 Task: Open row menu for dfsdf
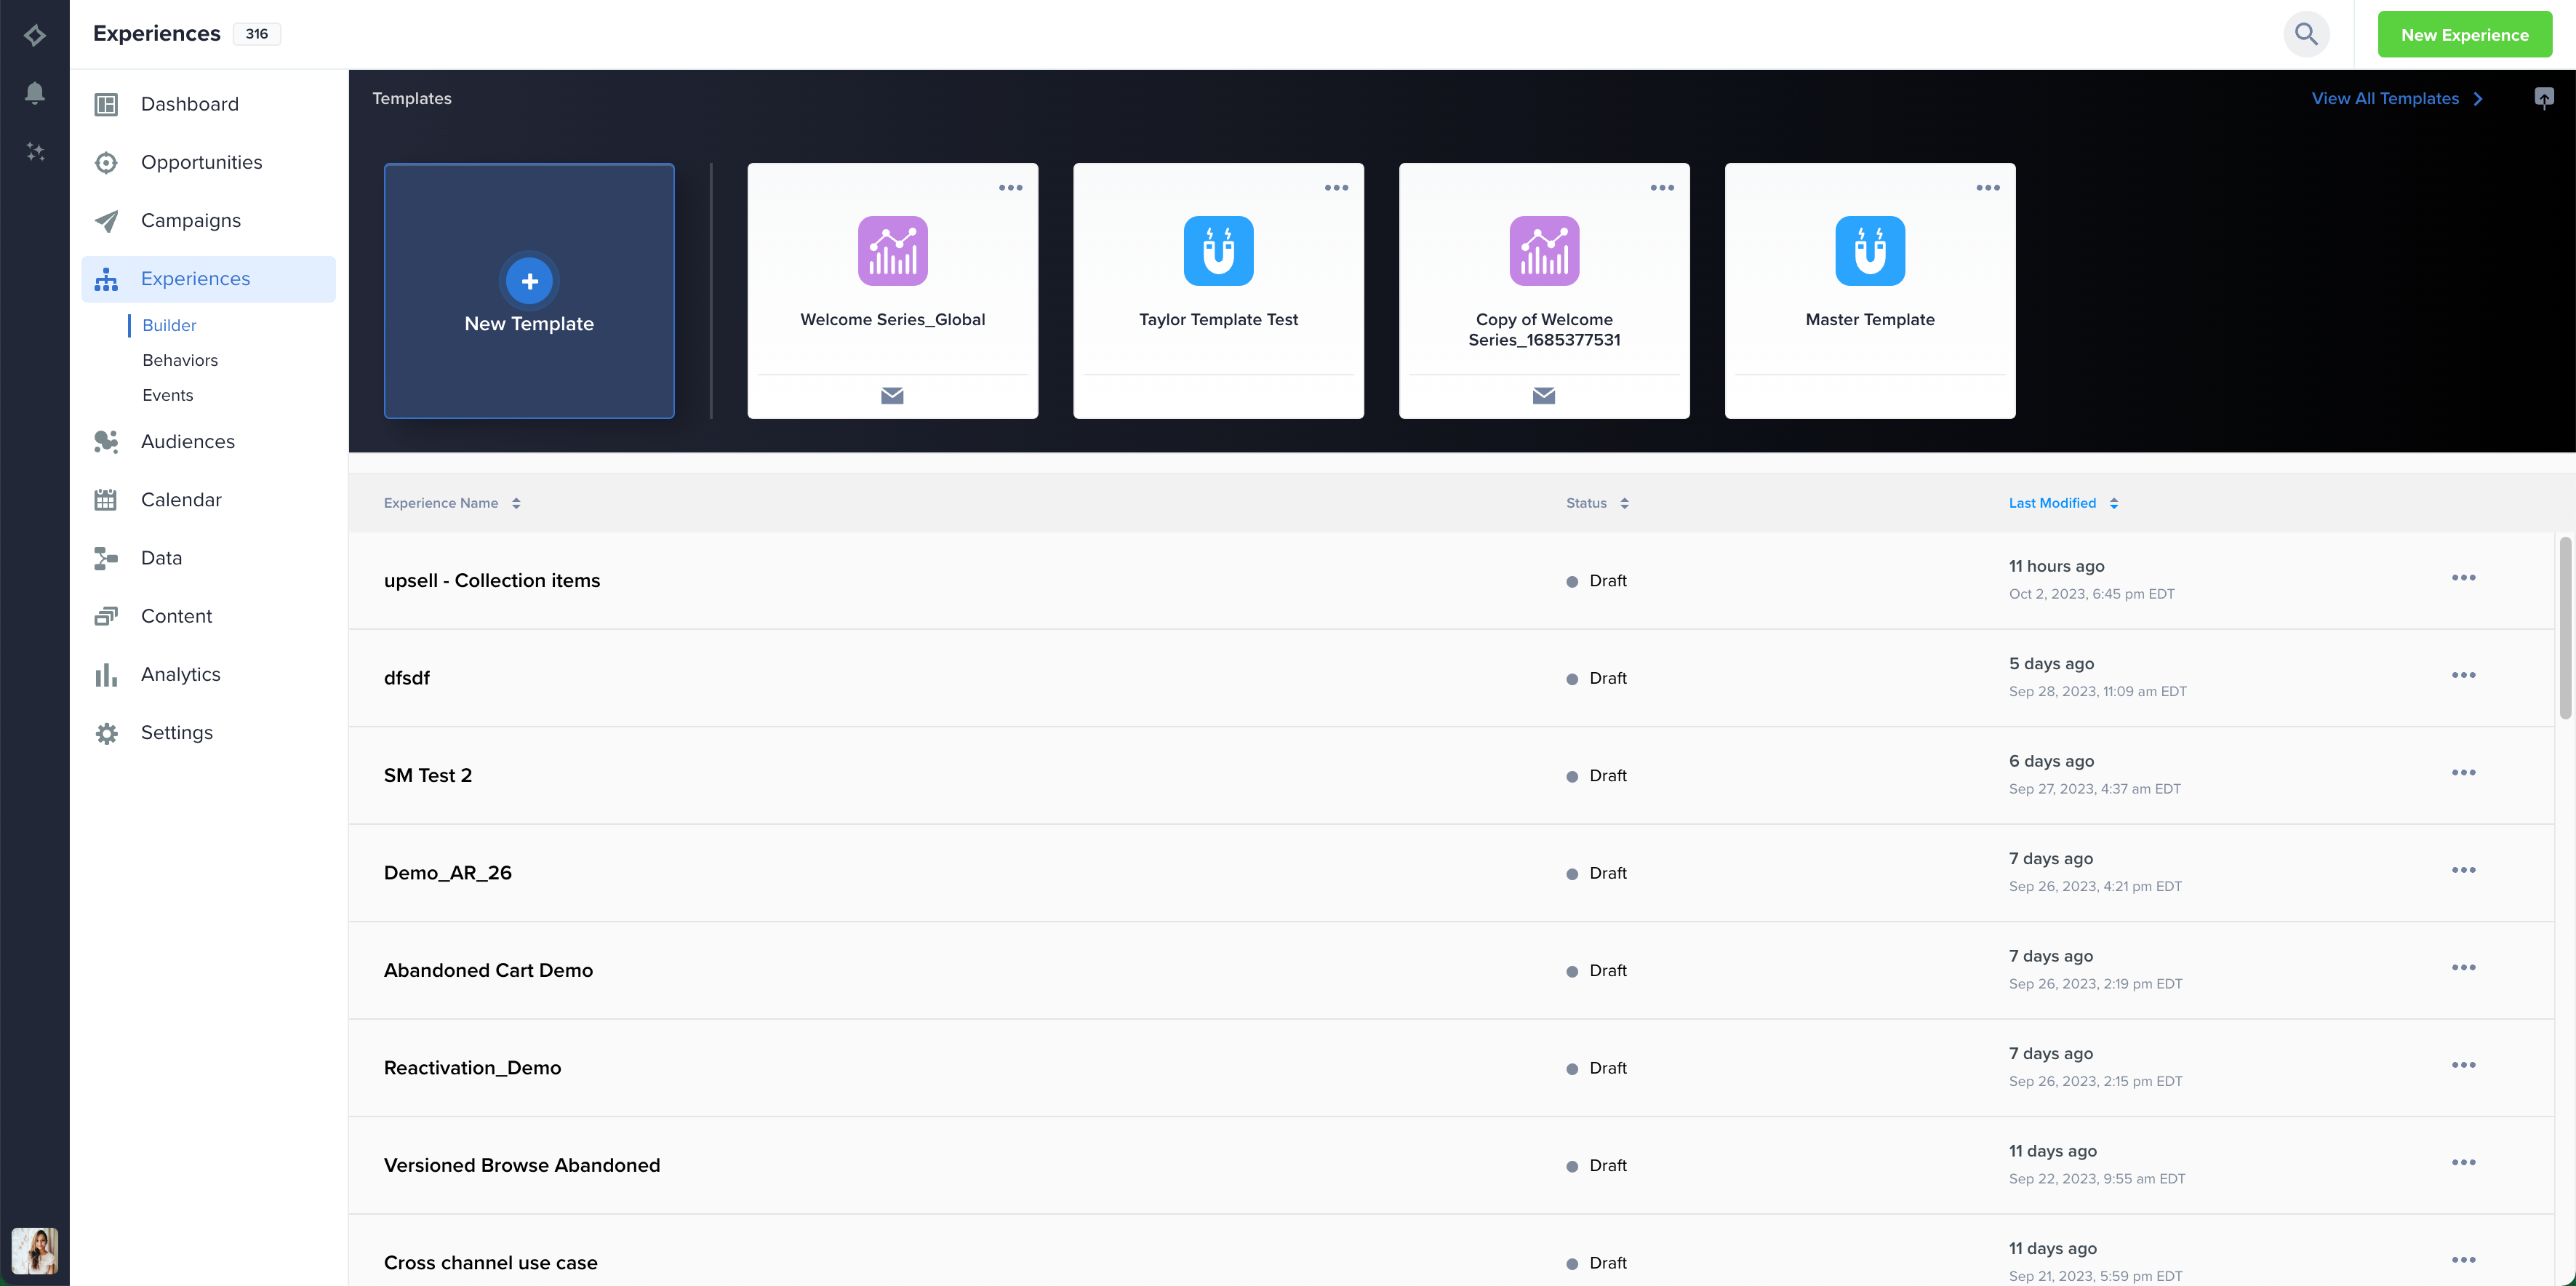point(2463,675)
